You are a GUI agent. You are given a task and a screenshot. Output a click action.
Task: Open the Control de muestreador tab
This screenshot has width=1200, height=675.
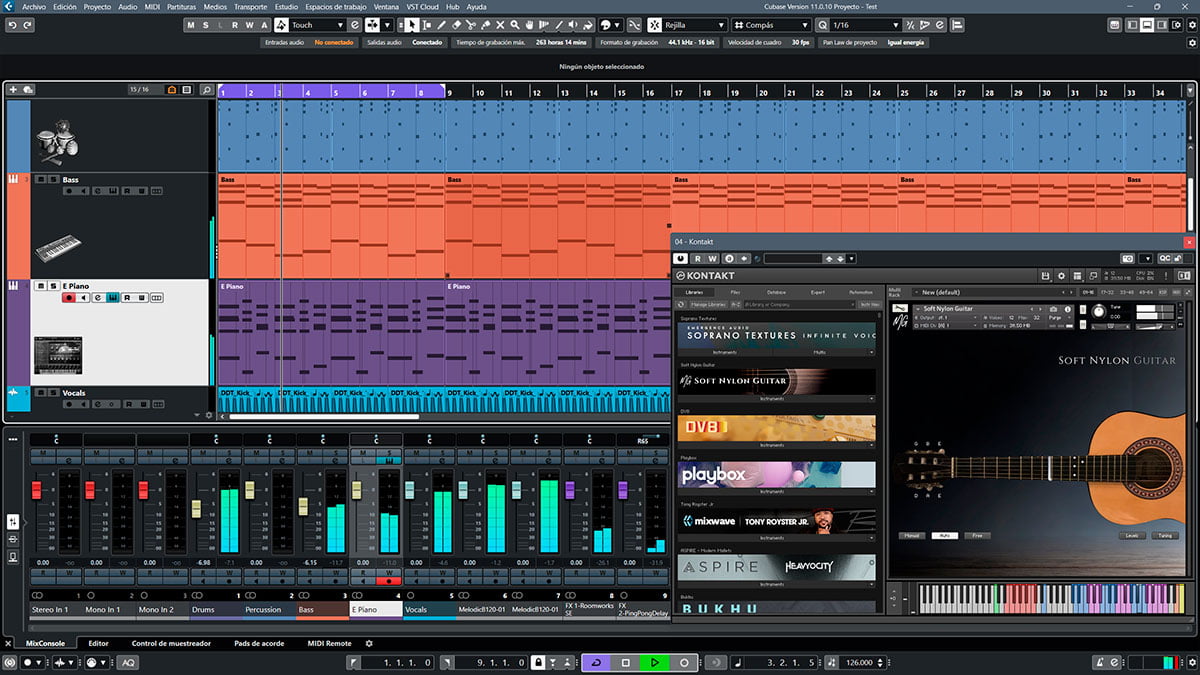point(171,643)
